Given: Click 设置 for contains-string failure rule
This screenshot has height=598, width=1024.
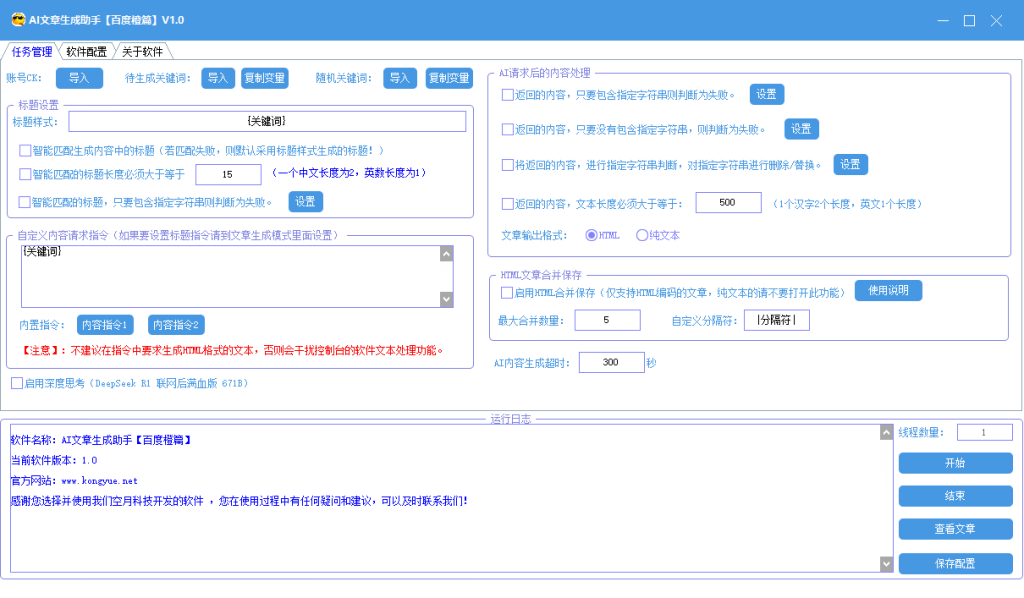Looking at the screenshot, I should [x=767, y=95].
